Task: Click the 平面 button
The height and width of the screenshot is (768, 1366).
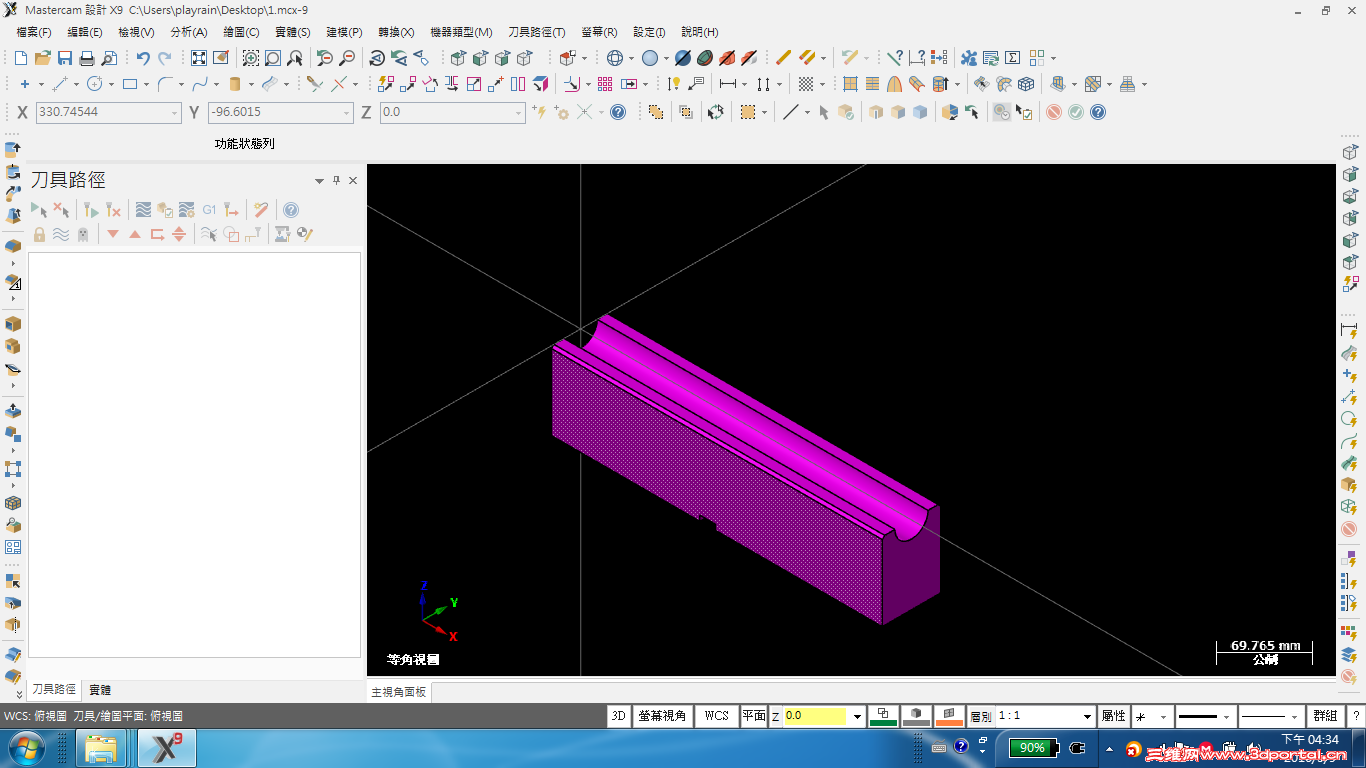Action: pyautogui.click(x=754, y=716)
